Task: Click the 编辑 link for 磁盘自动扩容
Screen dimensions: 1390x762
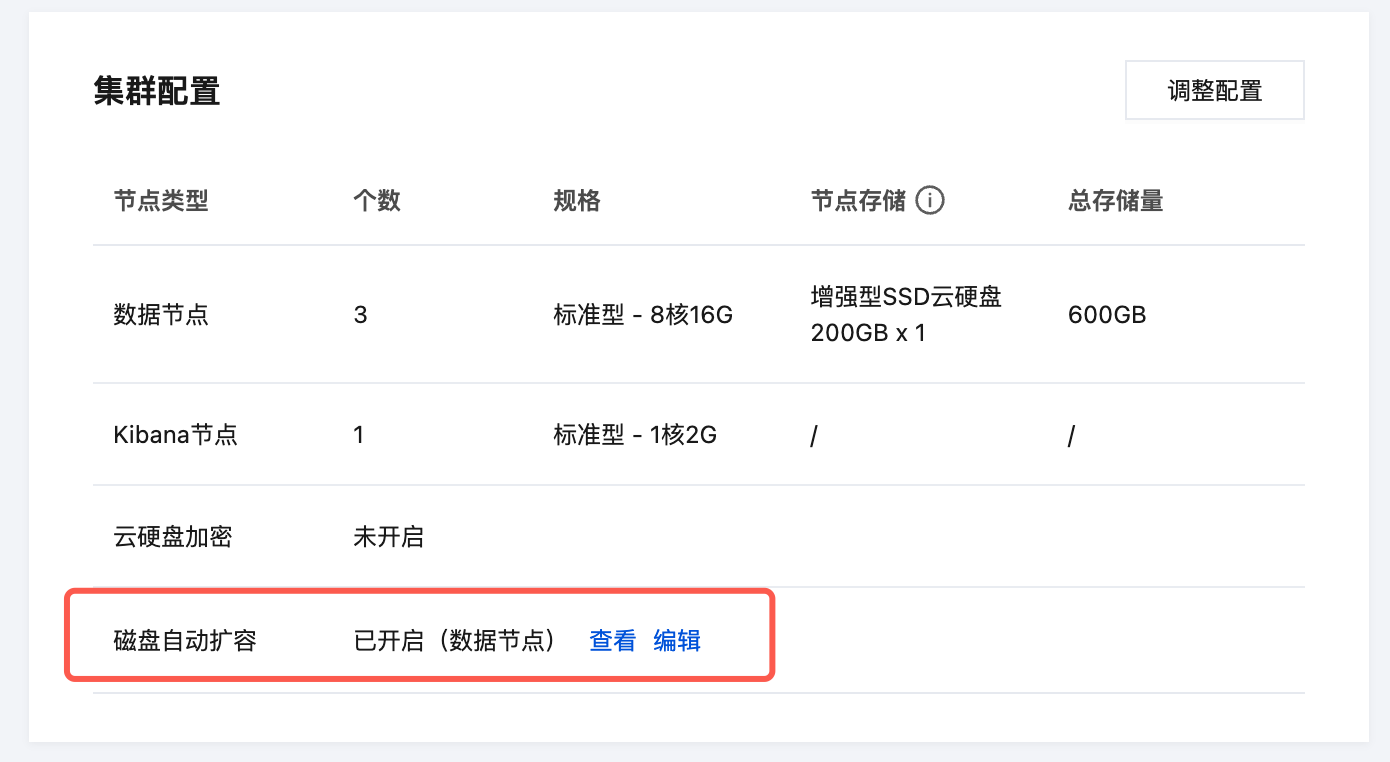Action: click(x=677, y=640)
